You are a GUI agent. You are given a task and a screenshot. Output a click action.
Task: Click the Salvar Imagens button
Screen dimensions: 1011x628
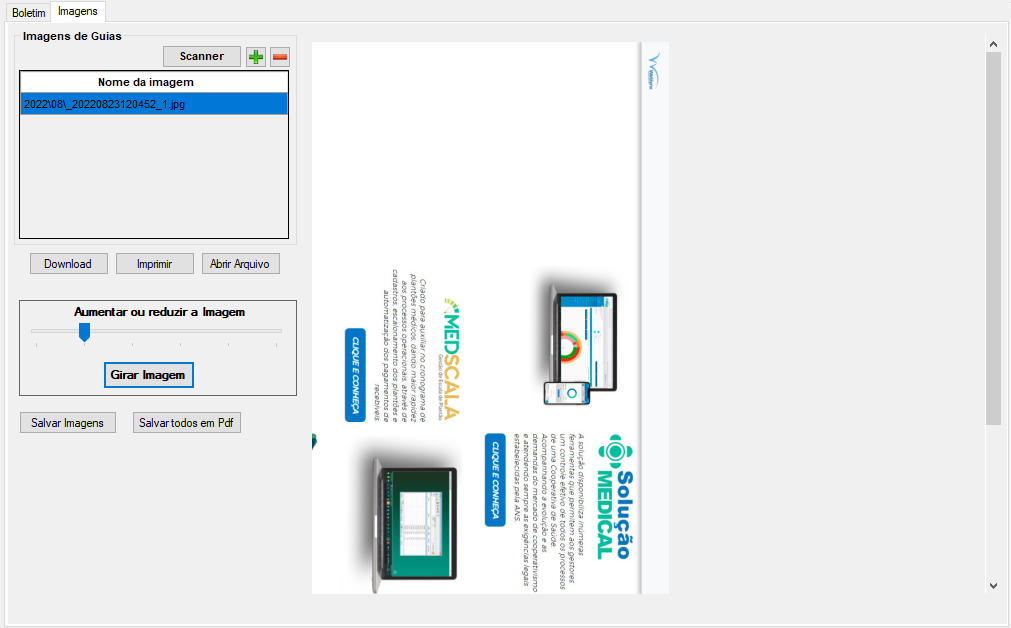67,423
